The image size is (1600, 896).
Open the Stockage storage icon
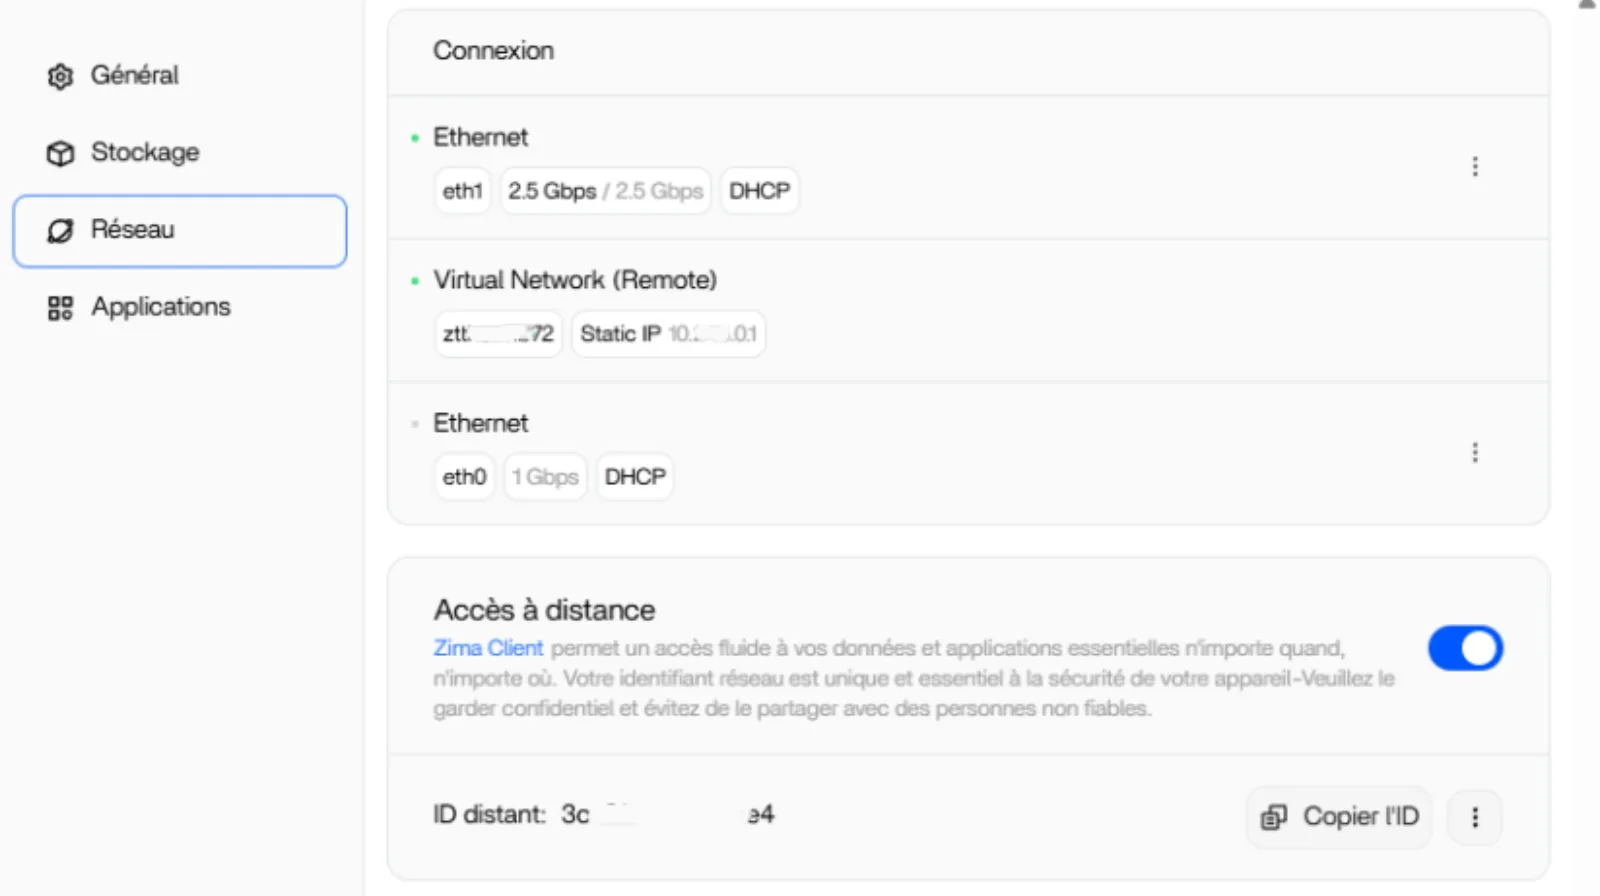click(x=60, y=152)
